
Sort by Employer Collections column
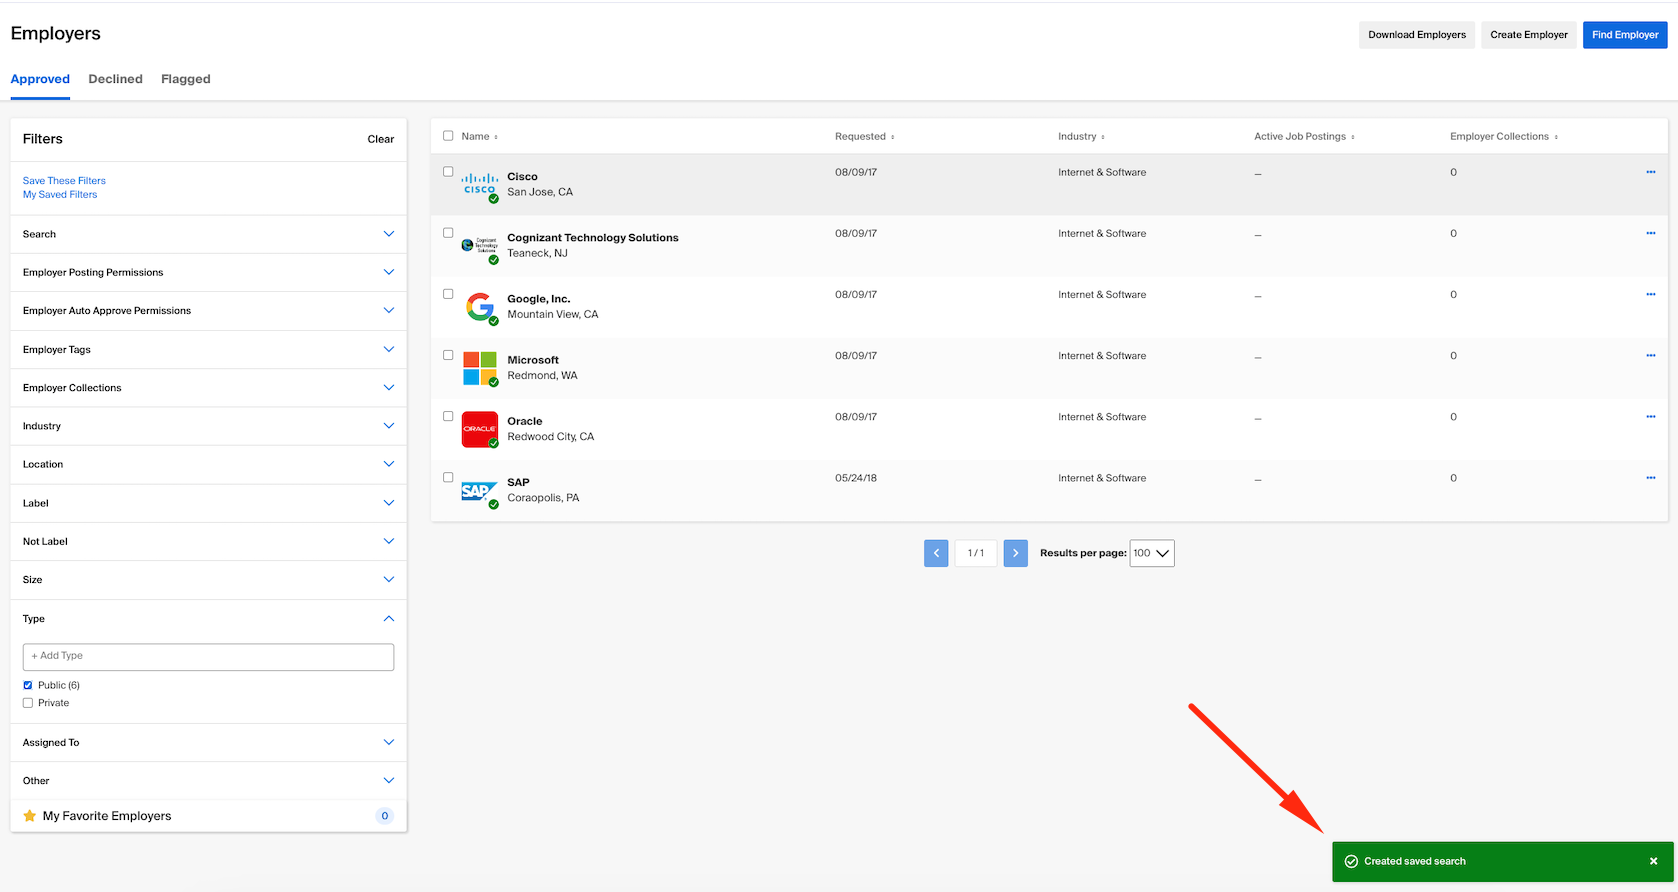tap(1503, 136)
